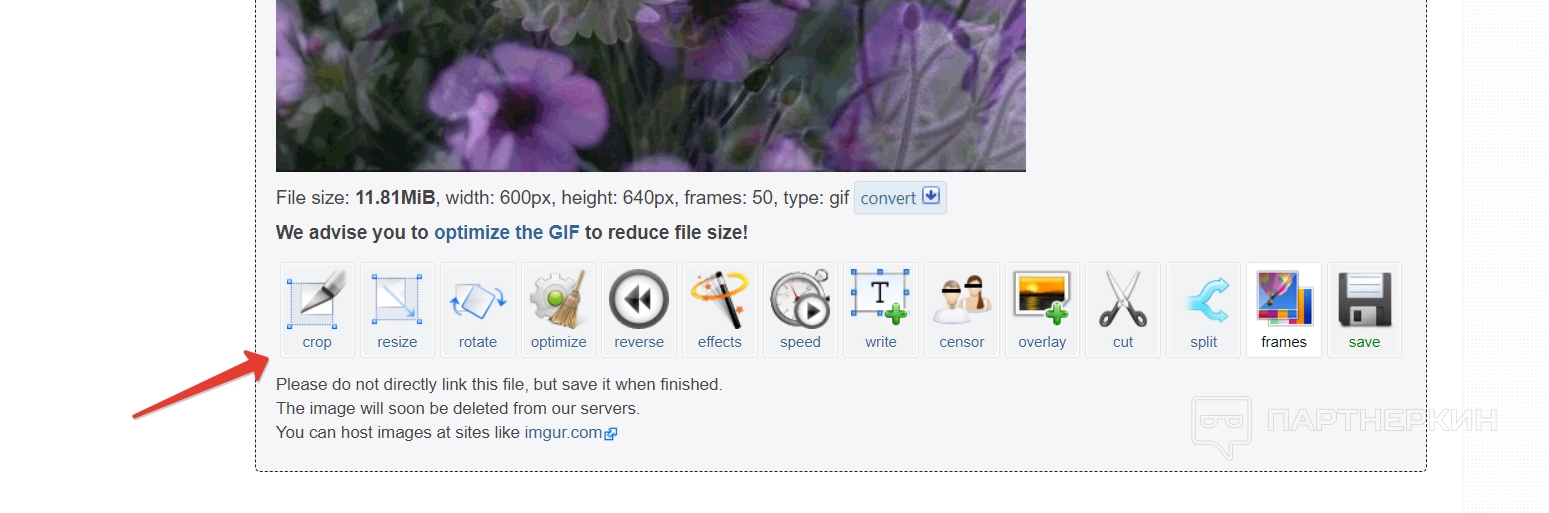Open the convert dropdown button

pyautogui.click(x=900, y=197)
